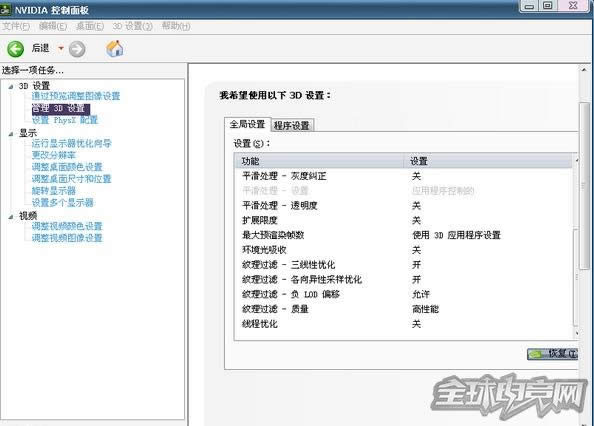Open 运行显示器优化向导 link
Screen dimensions: 594x426
click(72, 144)
